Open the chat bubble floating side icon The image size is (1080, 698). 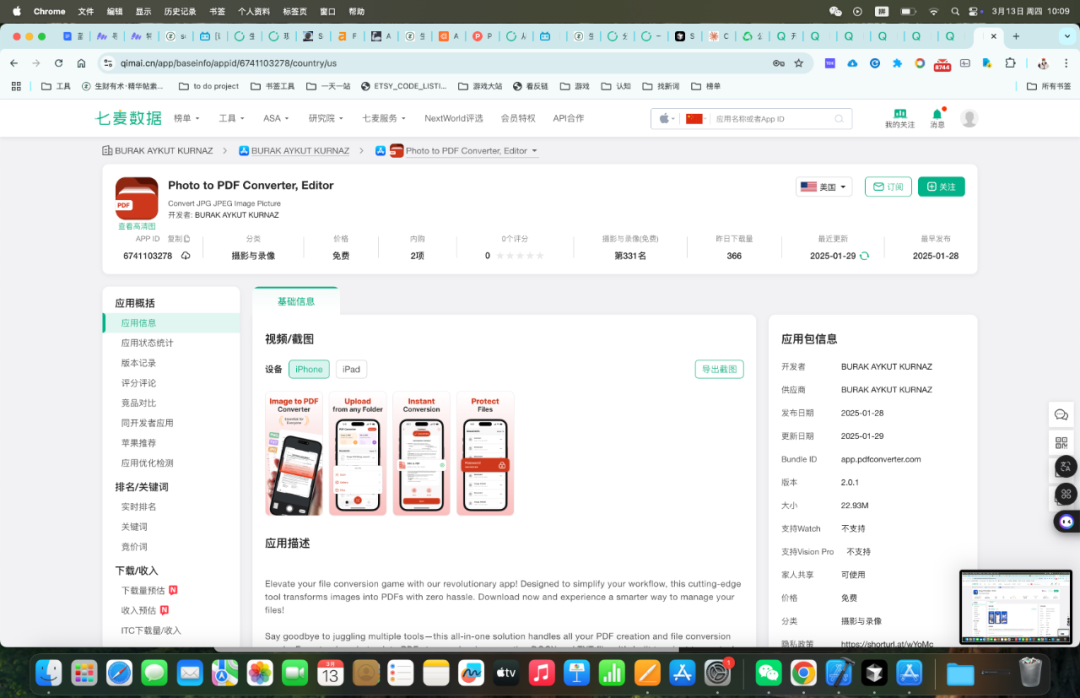[1061, 415]
